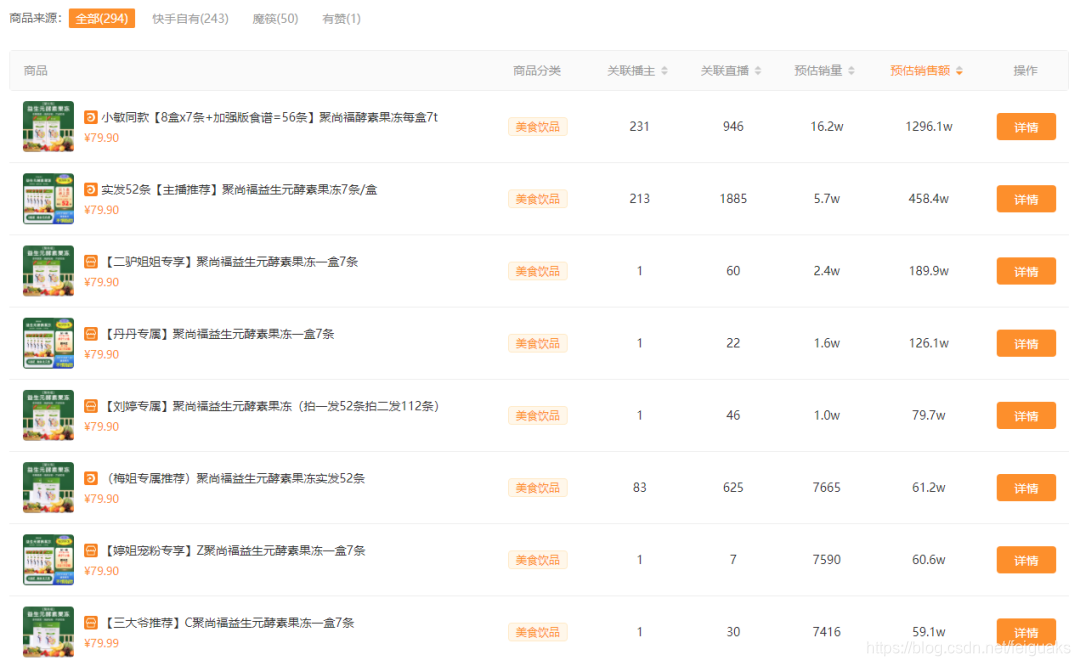Click the 商品分类 column header
Image resolution: width=1080 pixels, height=666 pixels.
coord(537,71)
